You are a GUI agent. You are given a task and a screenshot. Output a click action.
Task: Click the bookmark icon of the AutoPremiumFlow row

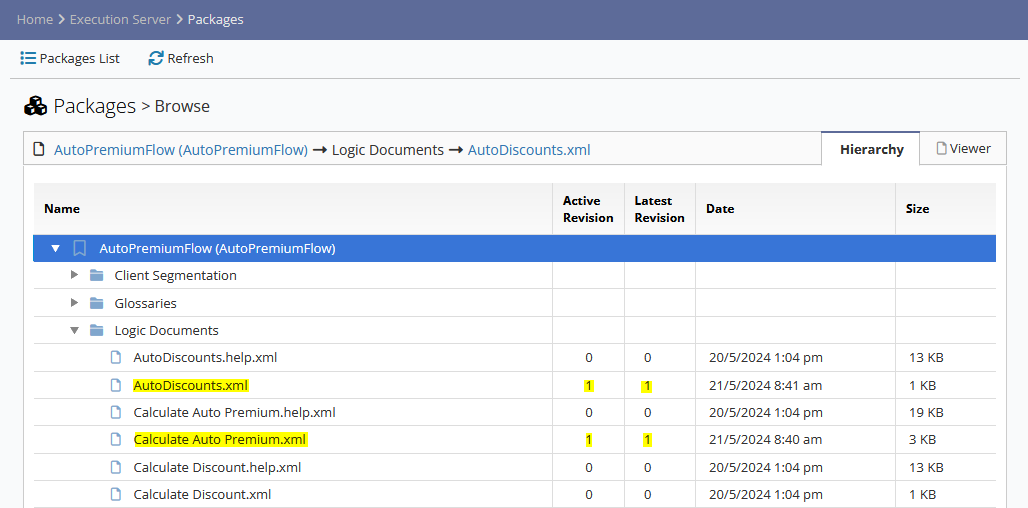(79, 248)
